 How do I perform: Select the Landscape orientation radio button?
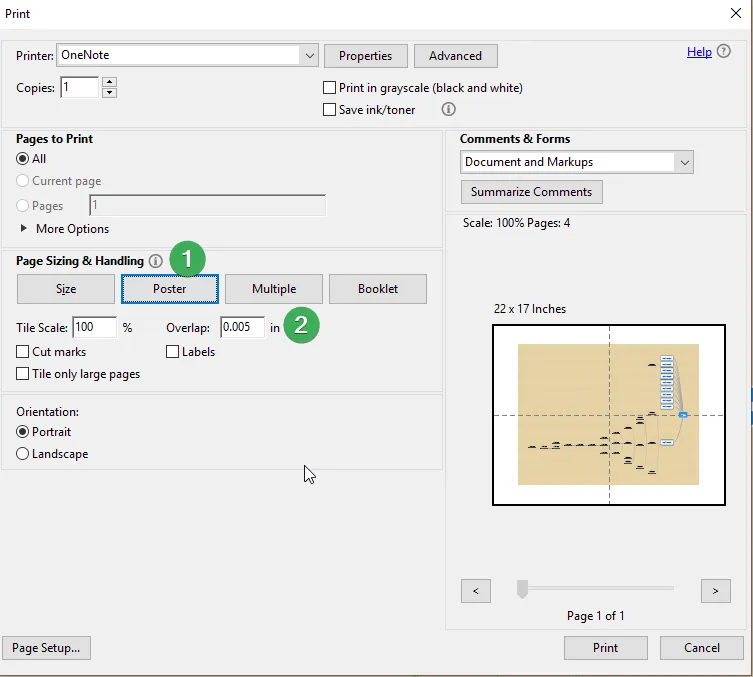pyautogui.click(x=23, y=454)
